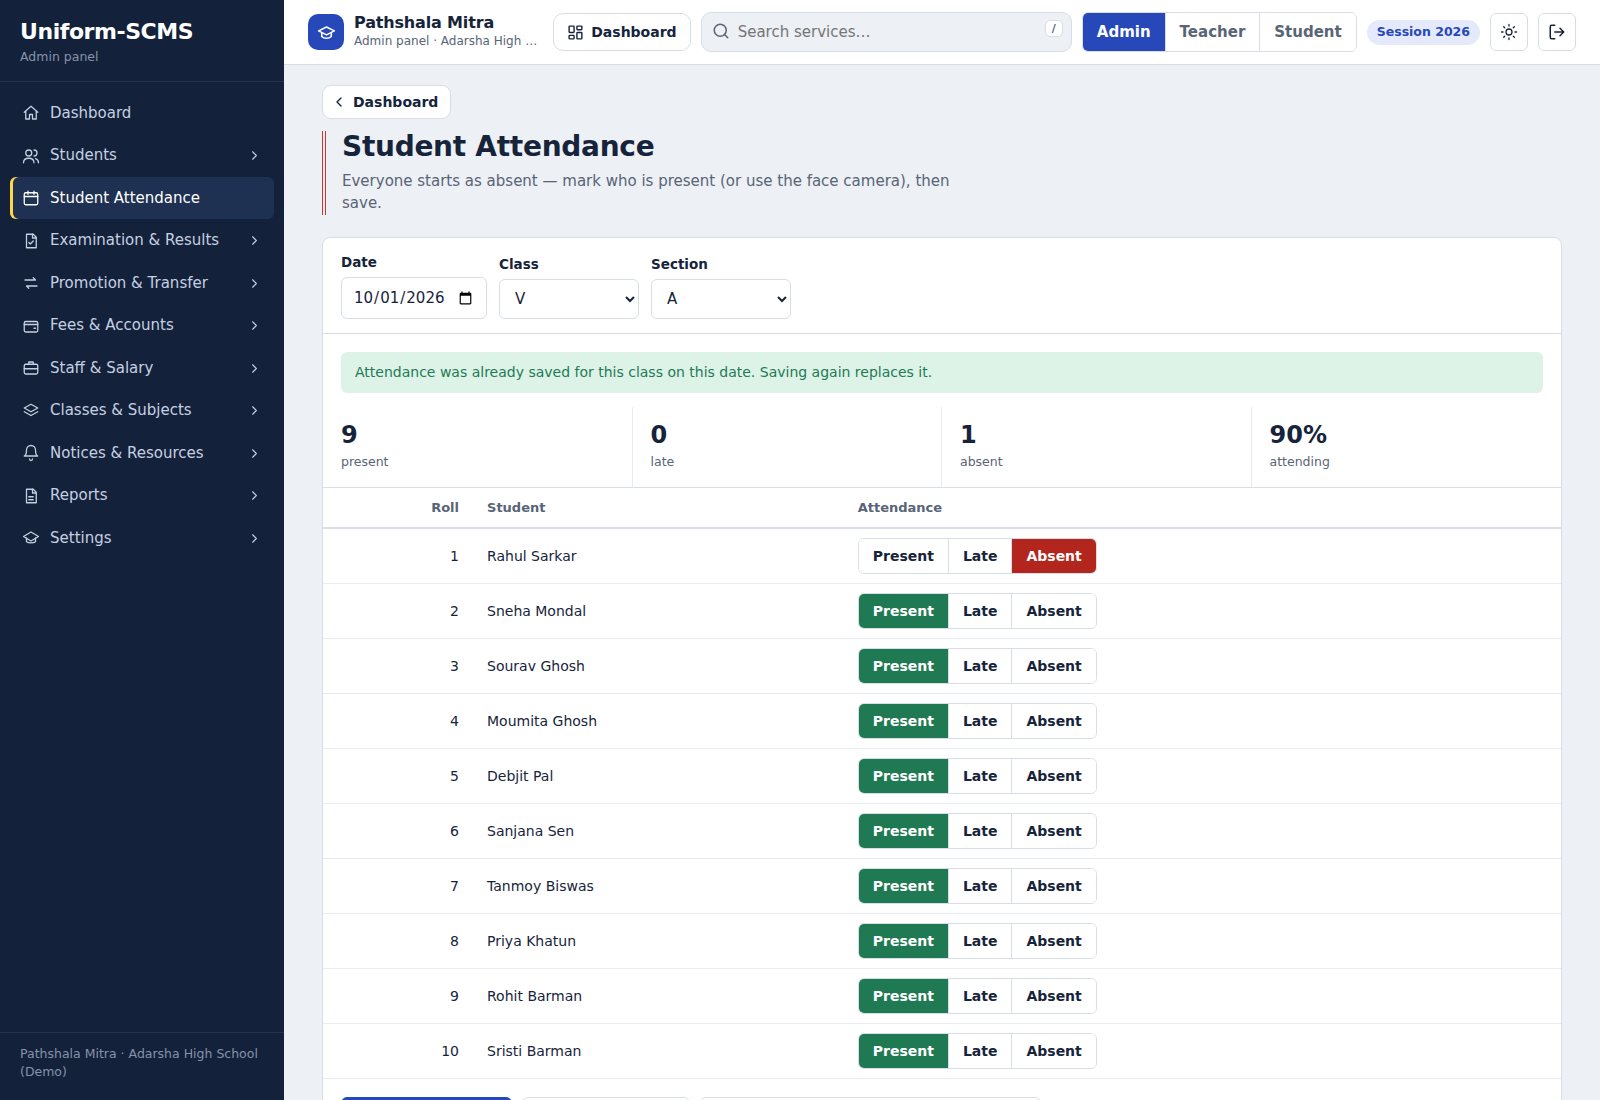Click the Date field 10/01/2026
This screenshot has width=1600, height=1100.
click(x=414, y=298)
